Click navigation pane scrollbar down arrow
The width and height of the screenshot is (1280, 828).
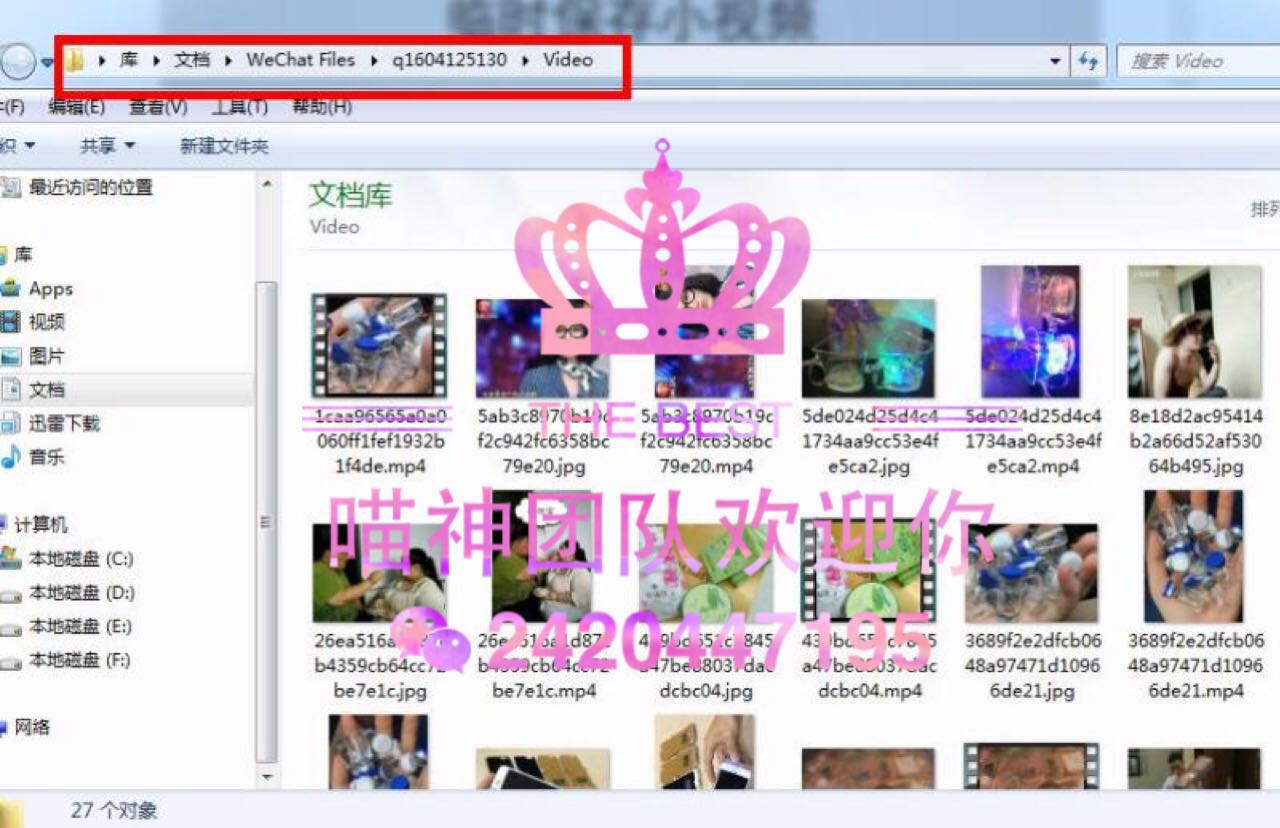pyautogui.click(x=266, y=776)
